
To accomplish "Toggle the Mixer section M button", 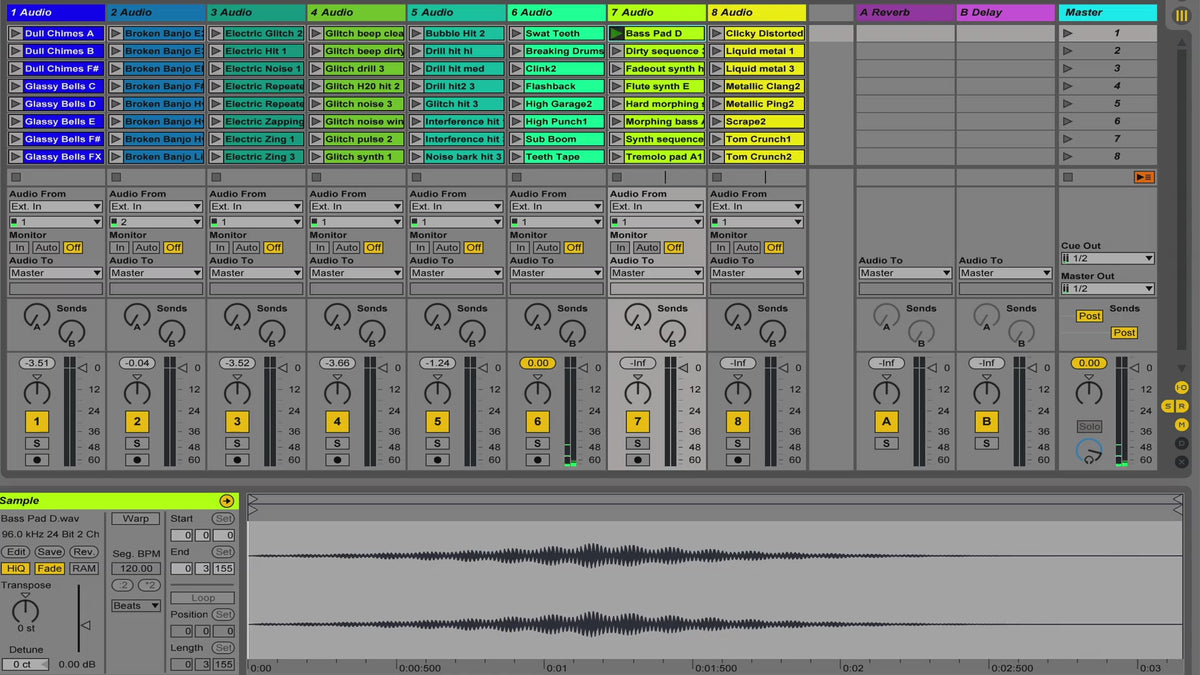I will [x=1181, y=424].
